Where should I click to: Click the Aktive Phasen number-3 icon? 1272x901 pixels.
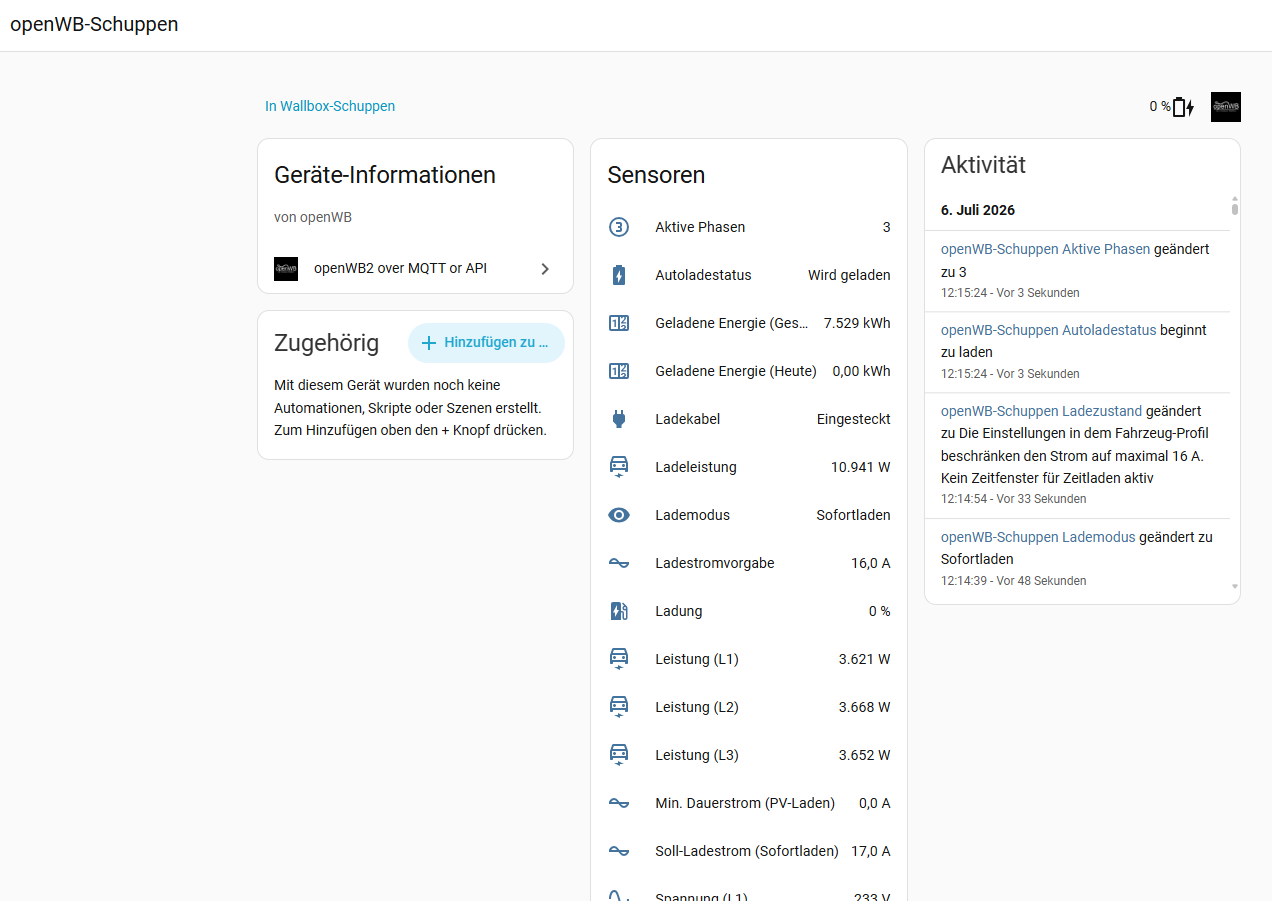click(x=619, y=227)
